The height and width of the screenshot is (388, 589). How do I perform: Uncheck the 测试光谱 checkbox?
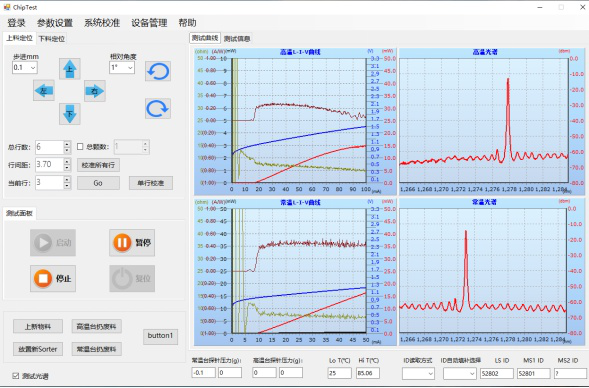click(15, 376)
